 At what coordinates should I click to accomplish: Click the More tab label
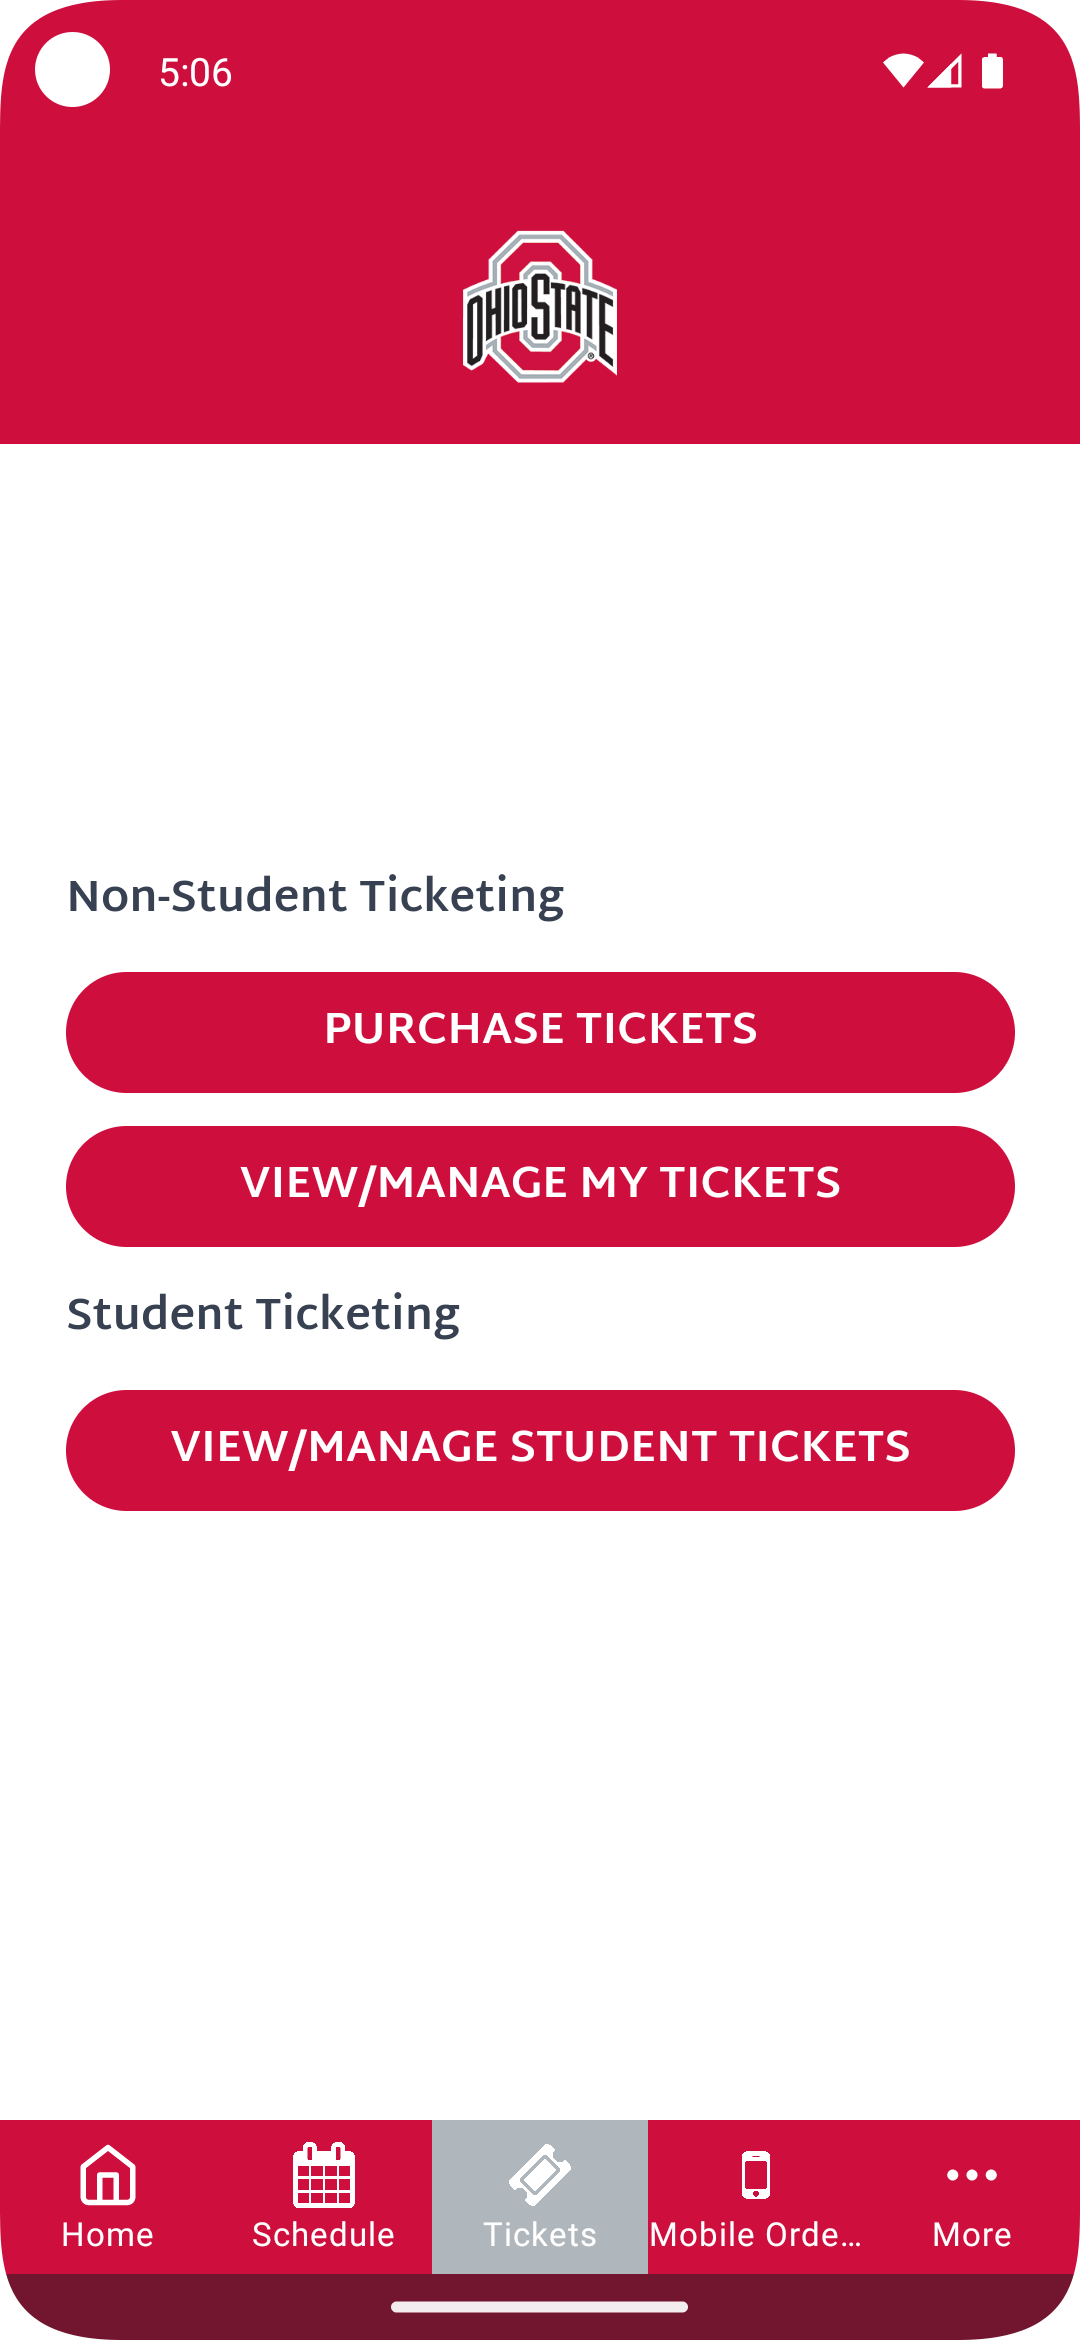click(972, 2235)
